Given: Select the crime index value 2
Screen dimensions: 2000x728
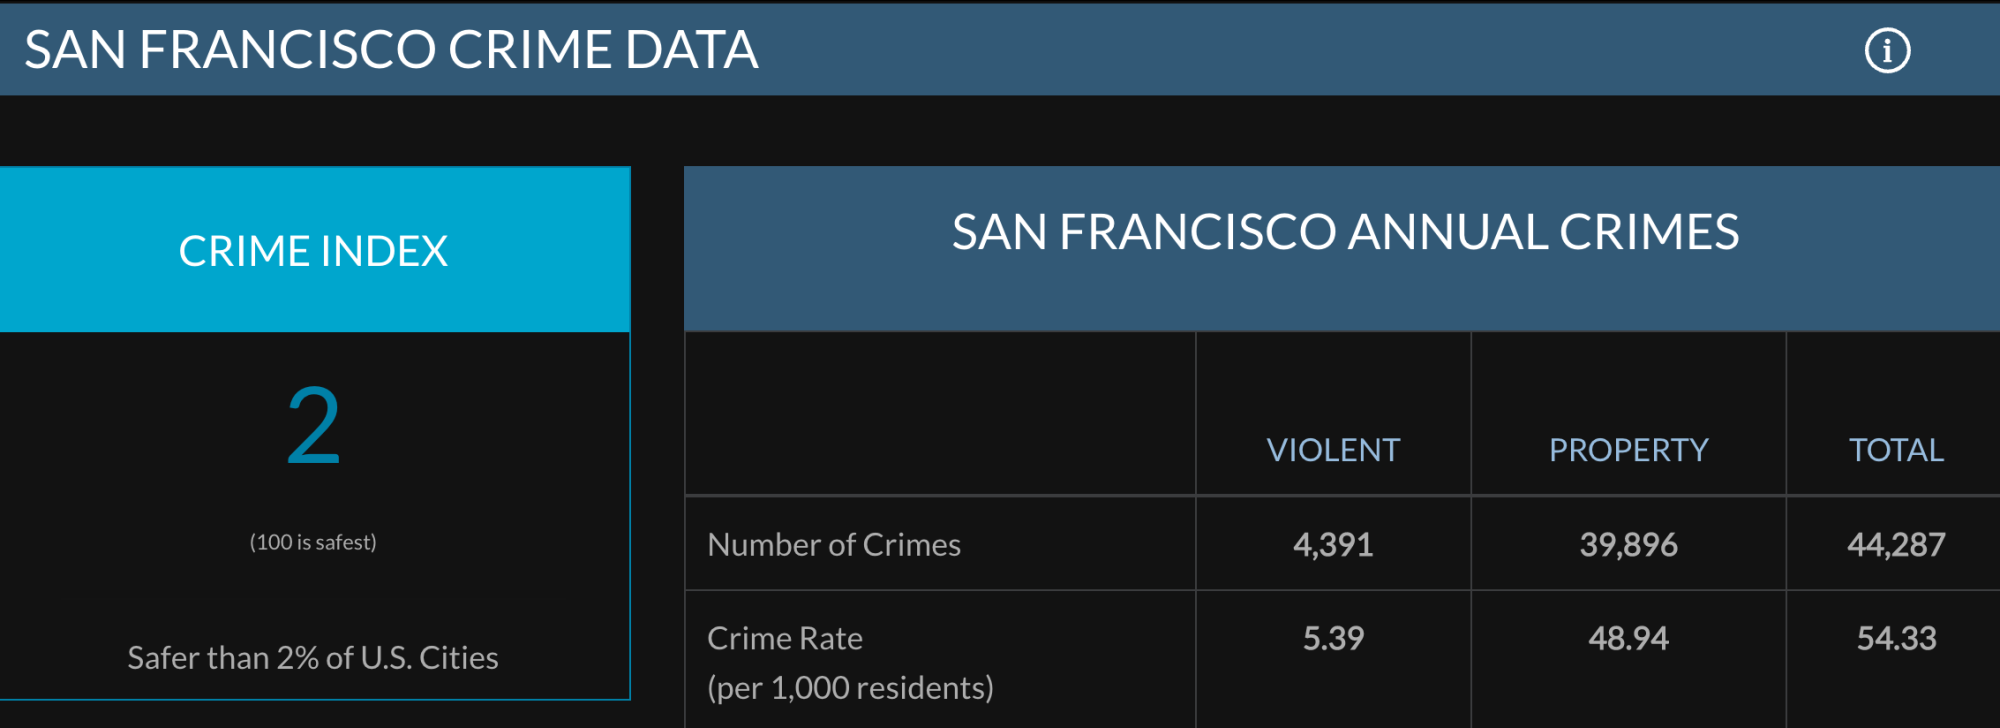Looking at the screenshot, I should 313,427.
